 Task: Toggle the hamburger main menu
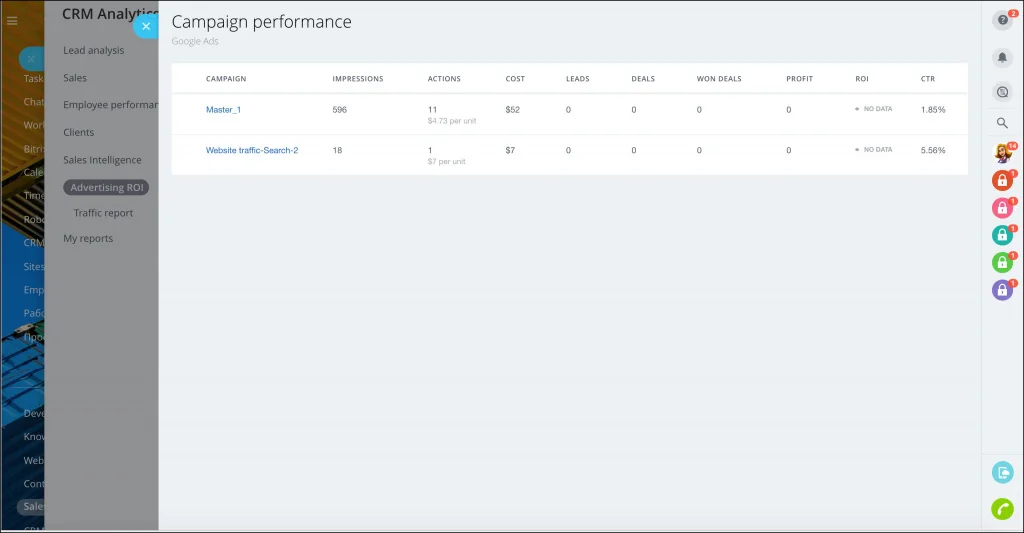click(12, 21)
